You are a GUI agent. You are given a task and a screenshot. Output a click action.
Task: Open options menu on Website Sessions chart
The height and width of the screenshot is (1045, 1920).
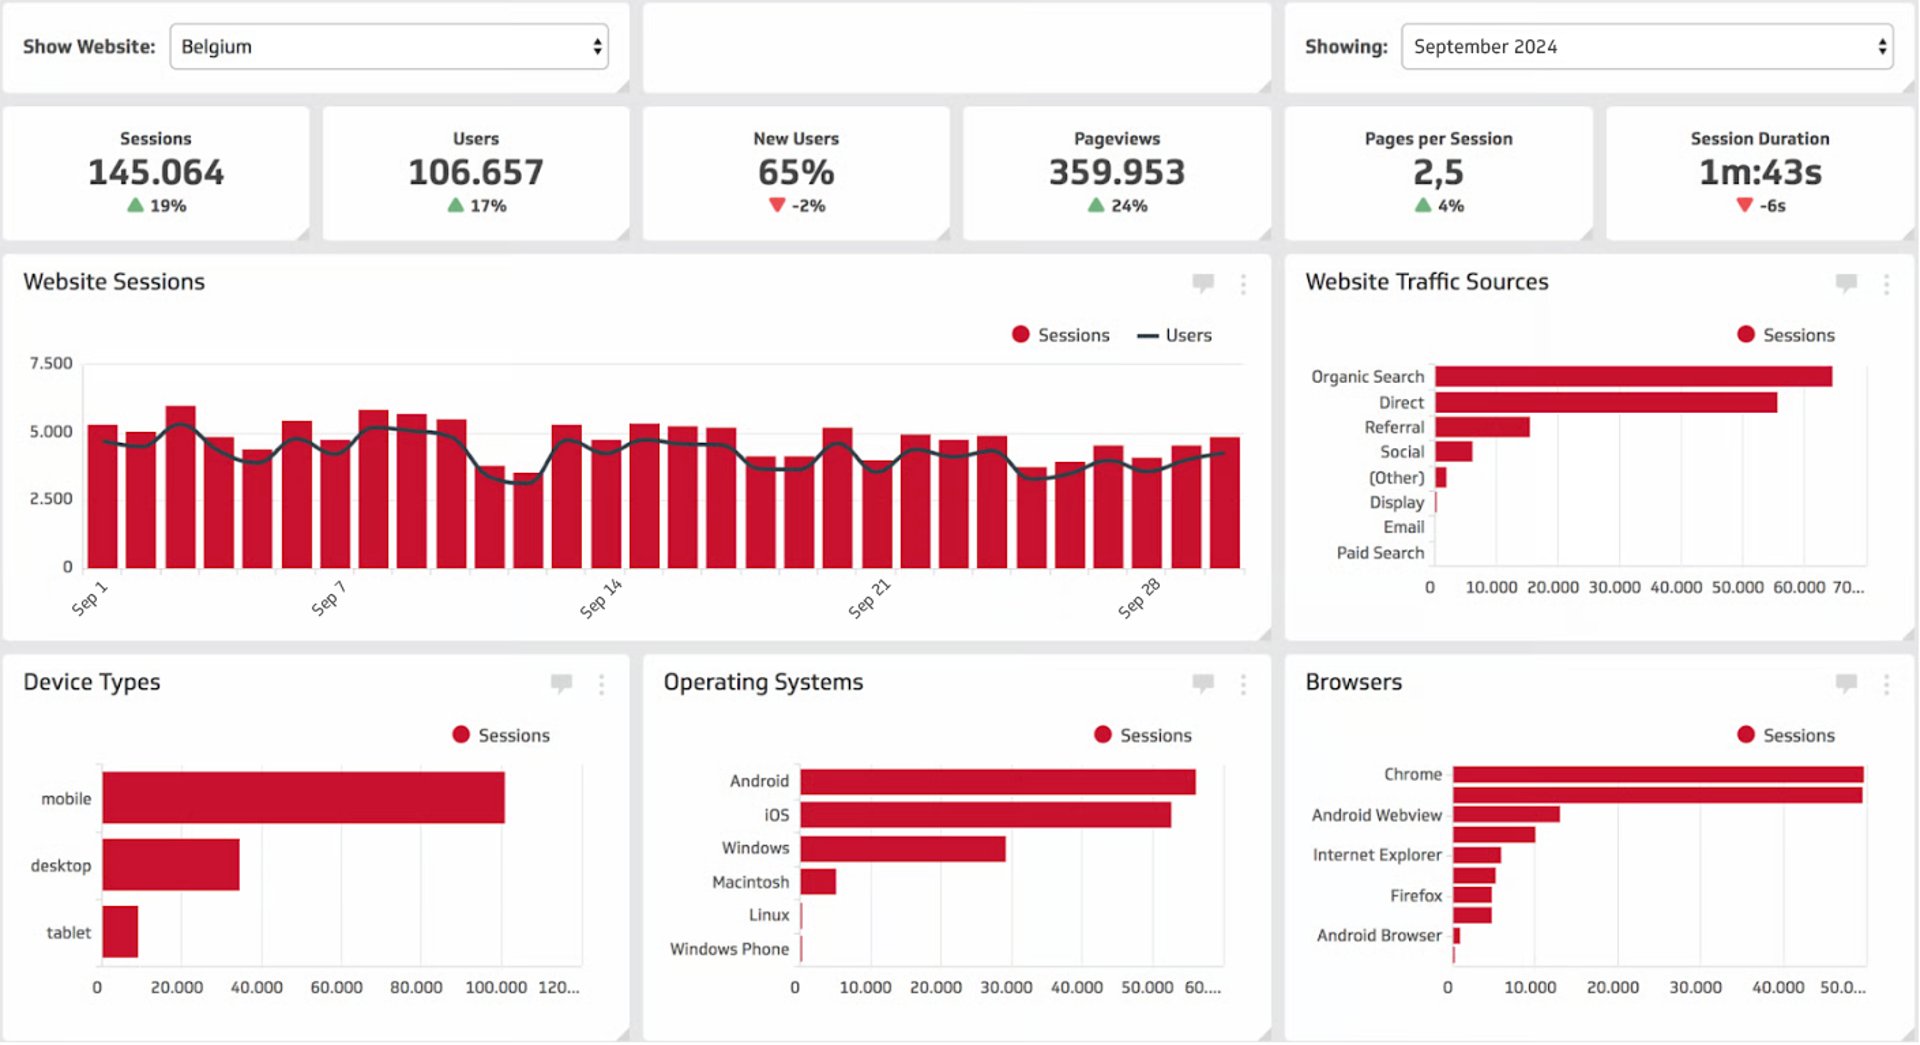pyautogui.click(x=1243, y=285)
